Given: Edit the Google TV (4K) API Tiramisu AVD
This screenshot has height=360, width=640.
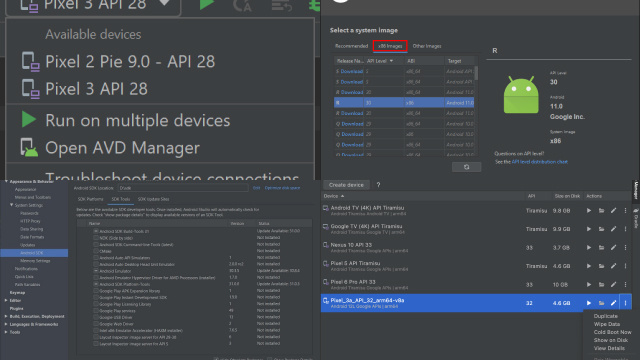Looking at the screenshot, I should point(613,229).
